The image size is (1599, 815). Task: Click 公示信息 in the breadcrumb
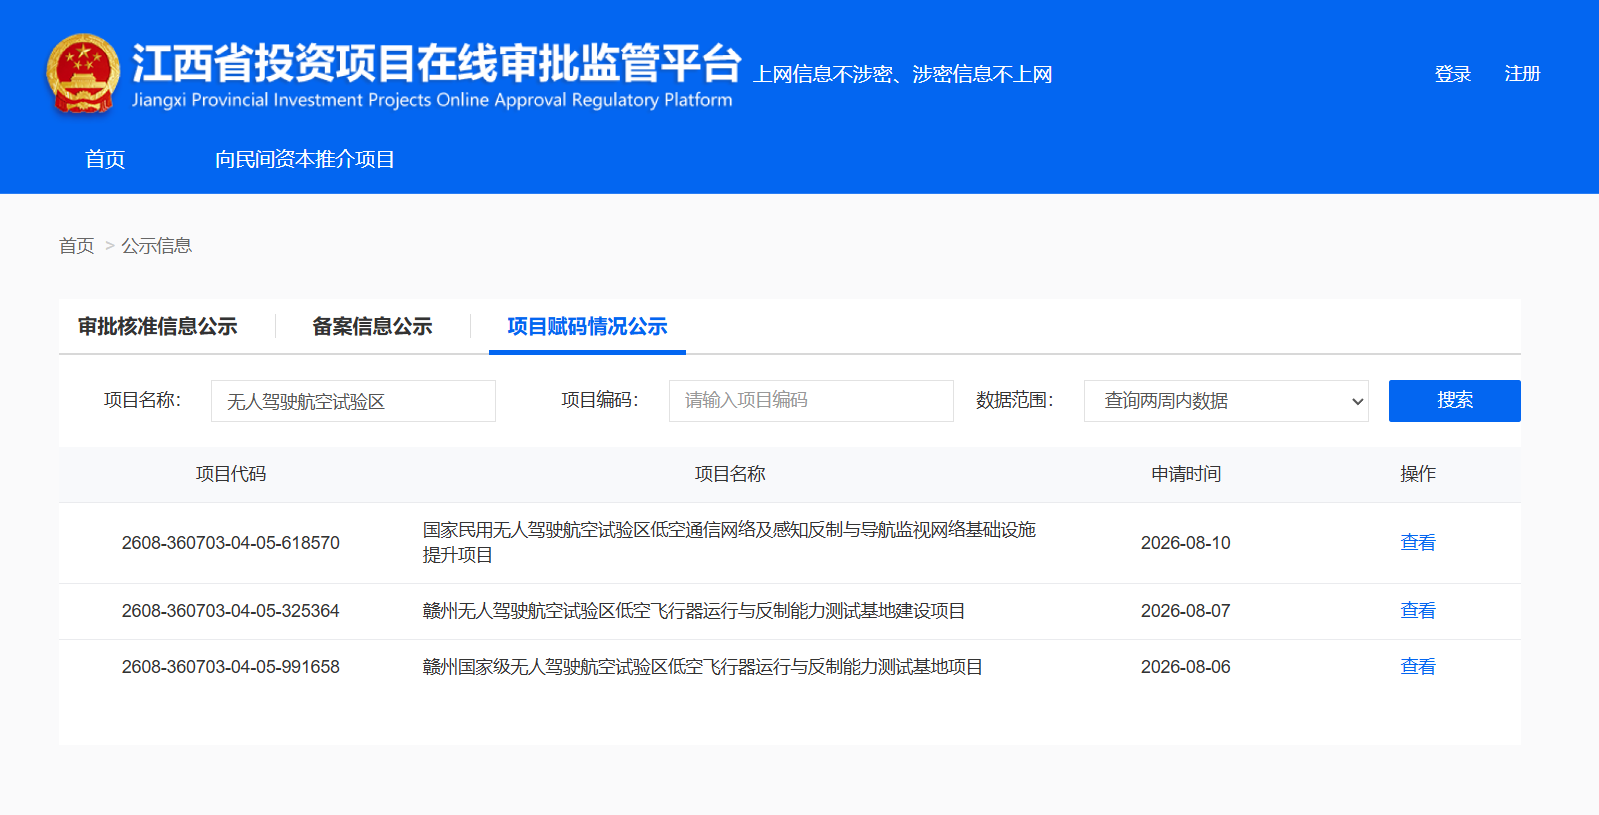[x=156, y=246]
